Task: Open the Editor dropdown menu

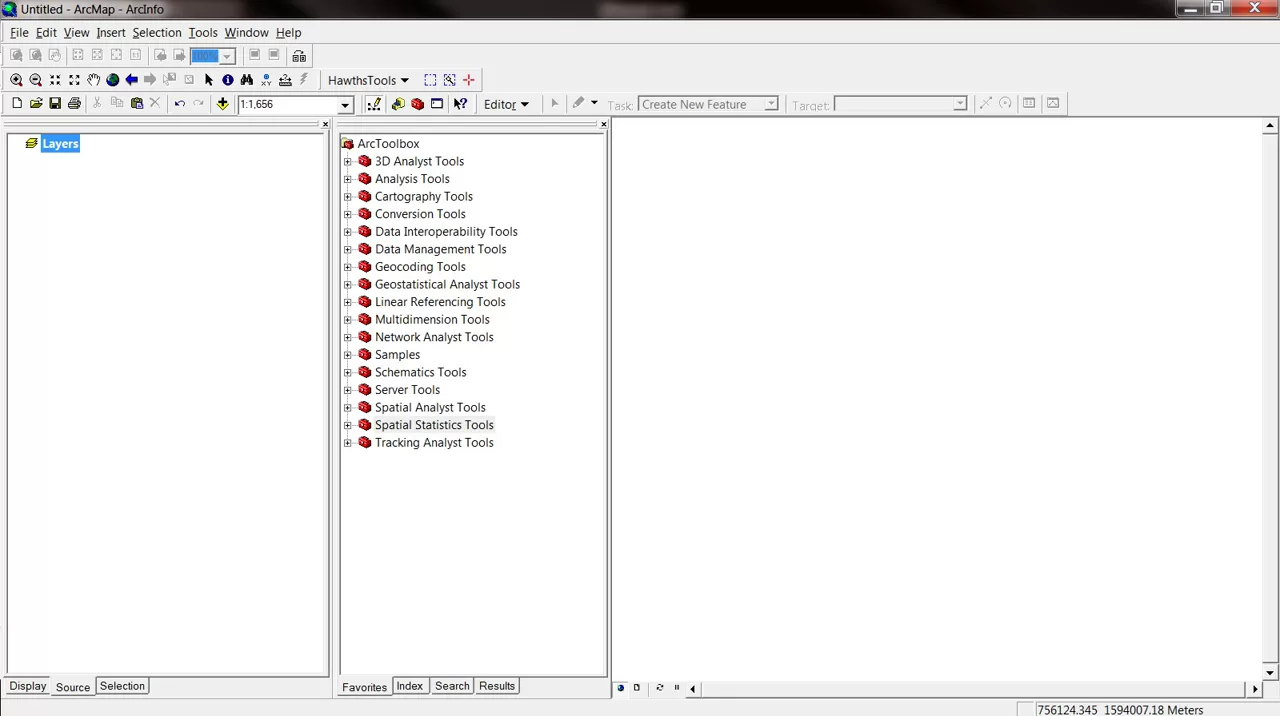Action: [x=506, y=104]
